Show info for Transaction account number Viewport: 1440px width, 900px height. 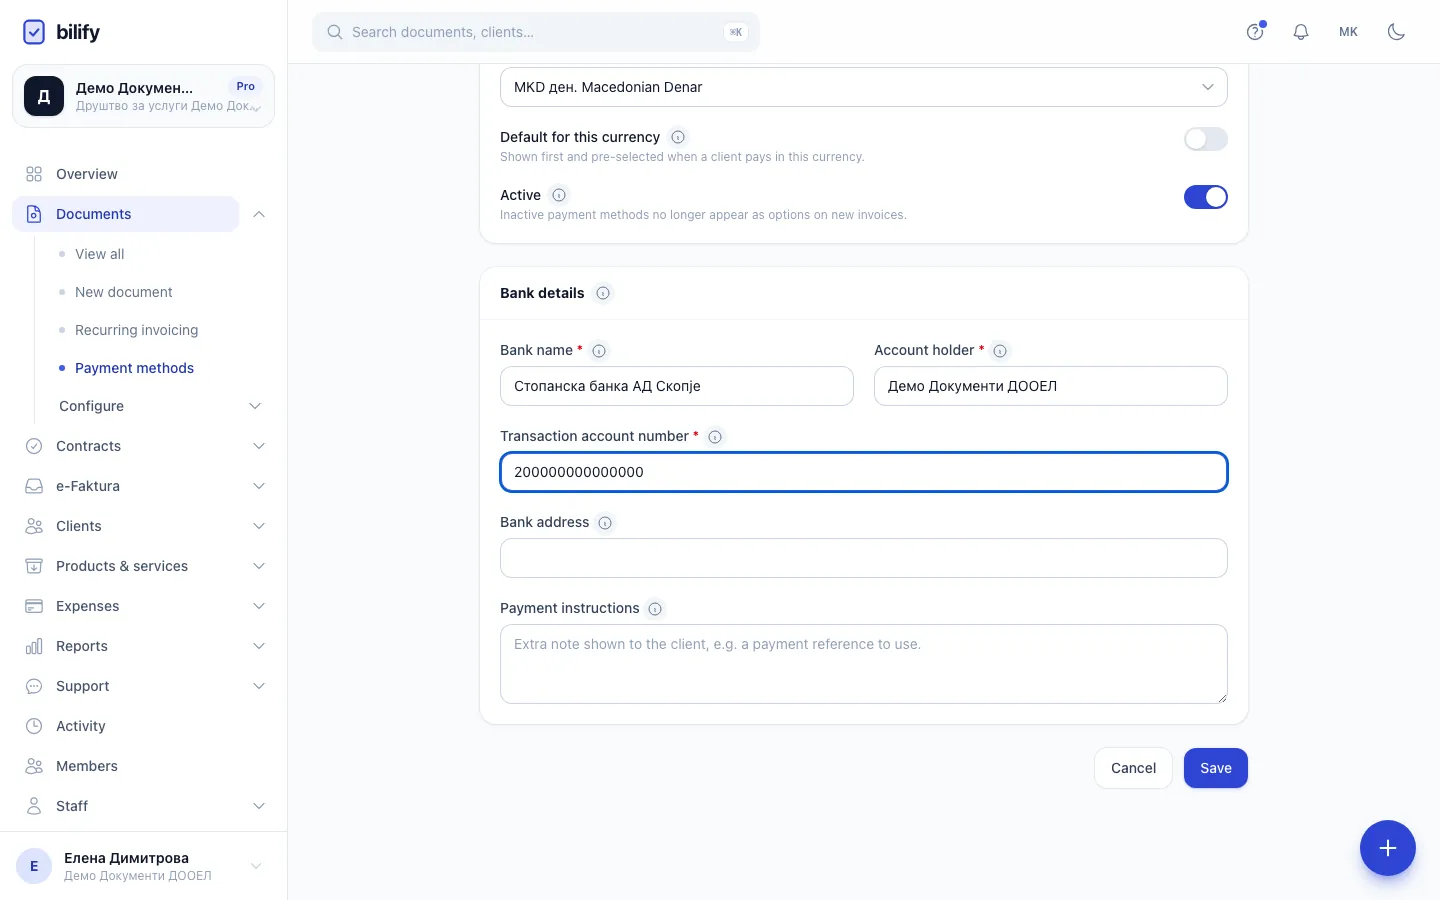click(715, 437)
